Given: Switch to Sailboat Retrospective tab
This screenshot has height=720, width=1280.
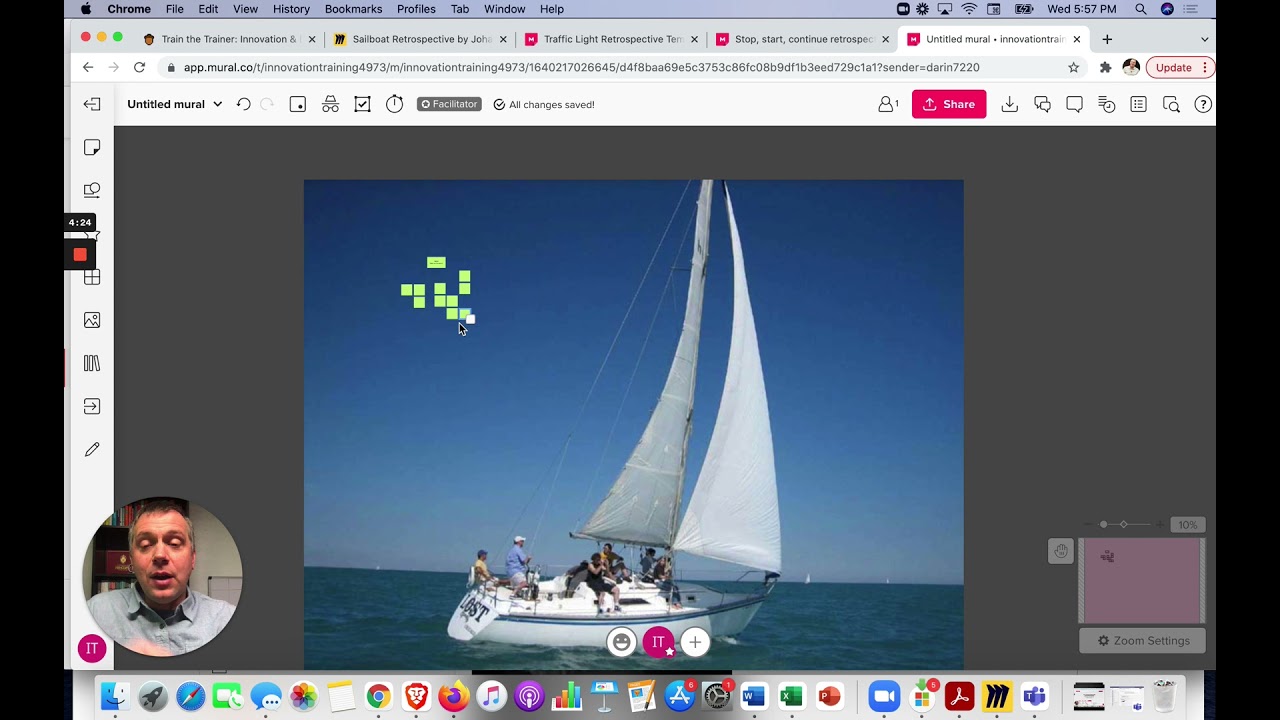Looking at the screenshot, I should [x=421, y=39].
